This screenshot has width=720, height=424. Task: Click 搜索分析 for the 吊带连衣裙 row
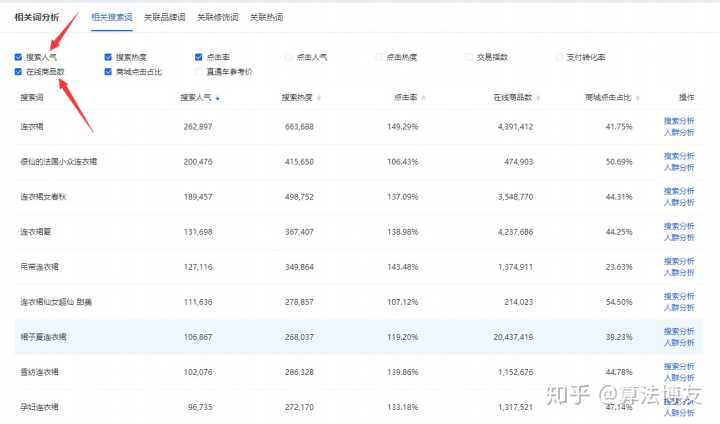(678, 261)
